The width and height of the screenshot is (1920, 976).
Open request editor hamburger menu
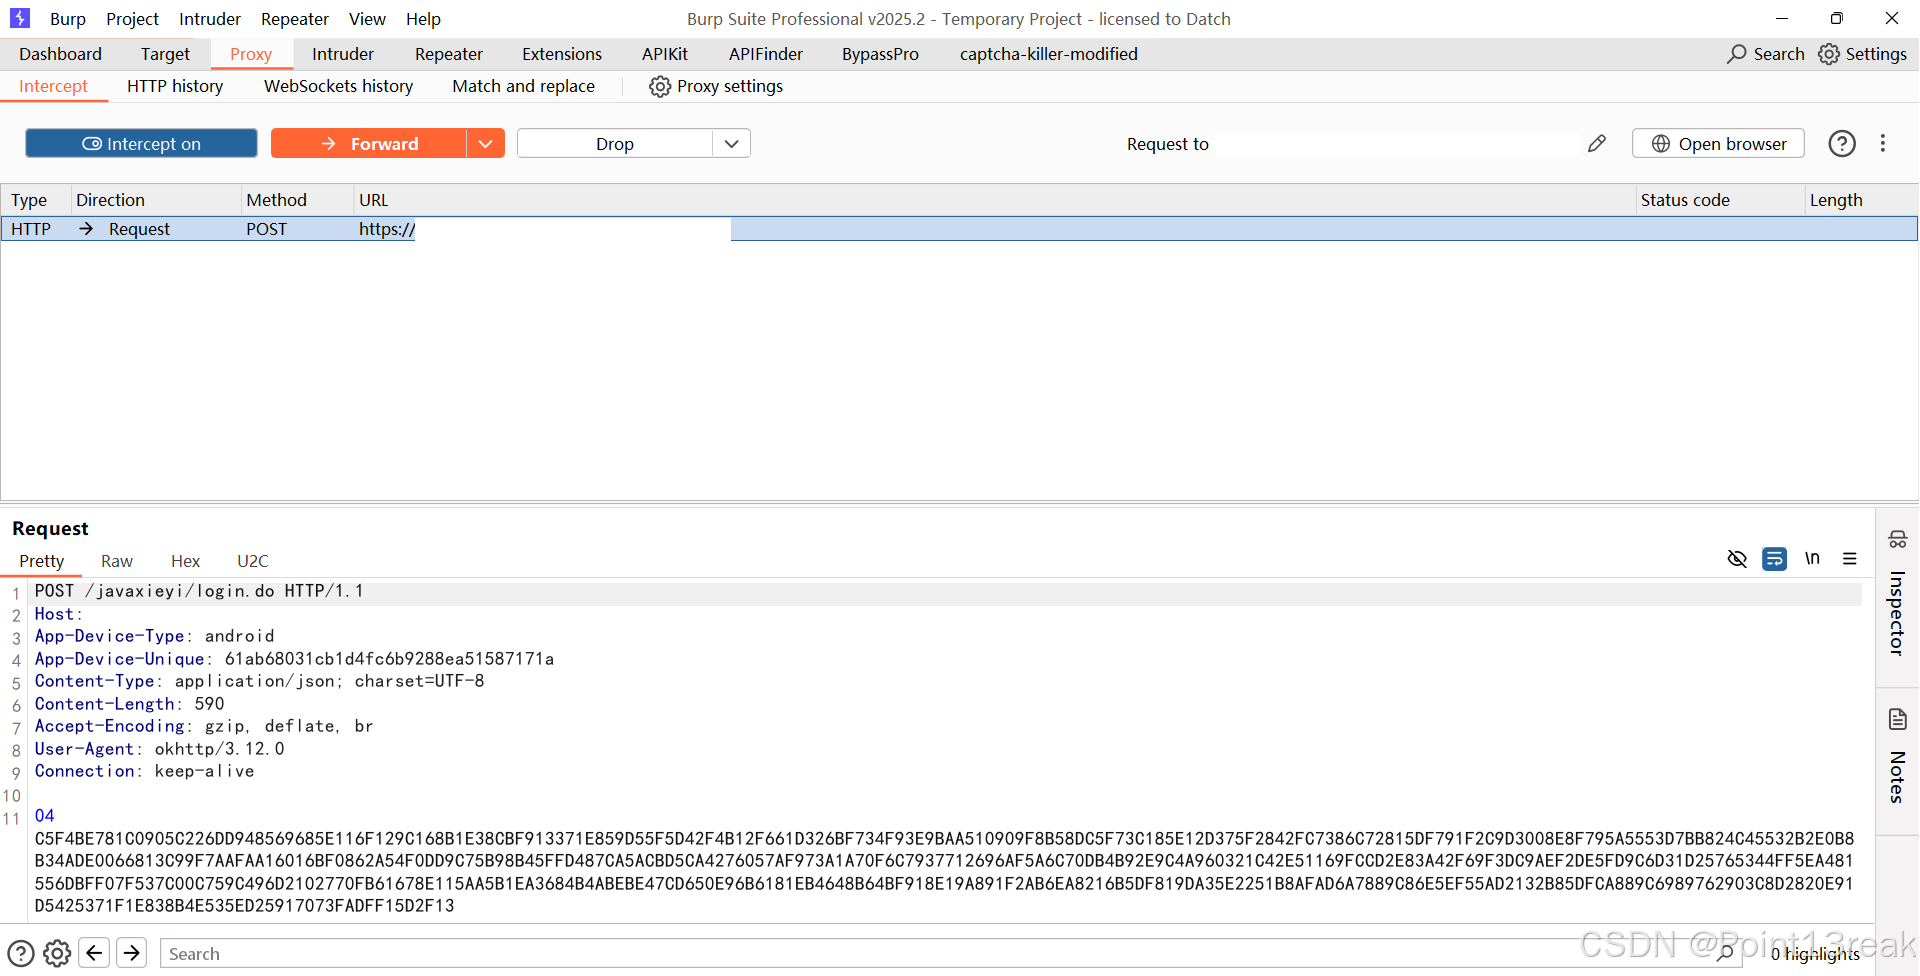[x=1850, y=559]
